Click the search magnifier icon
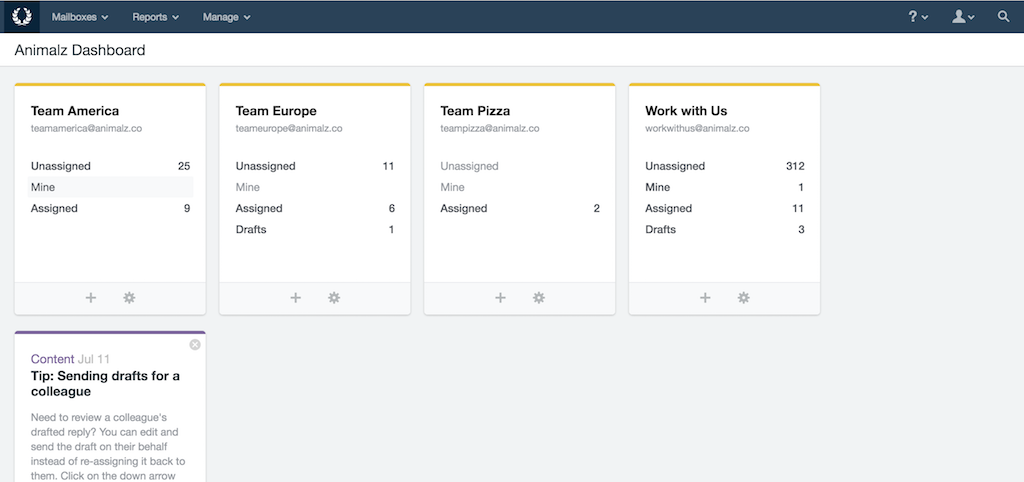Screen dimensions: 1024x482 click(1004, 17)
